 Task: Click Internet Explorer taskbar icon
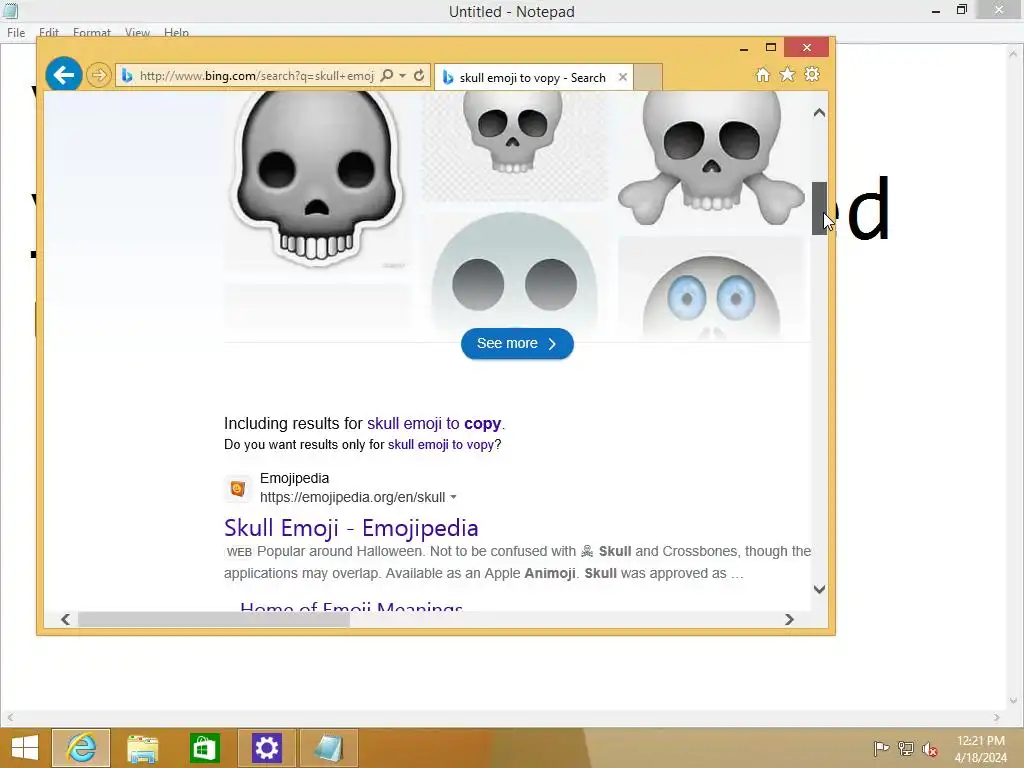[81, 748]
